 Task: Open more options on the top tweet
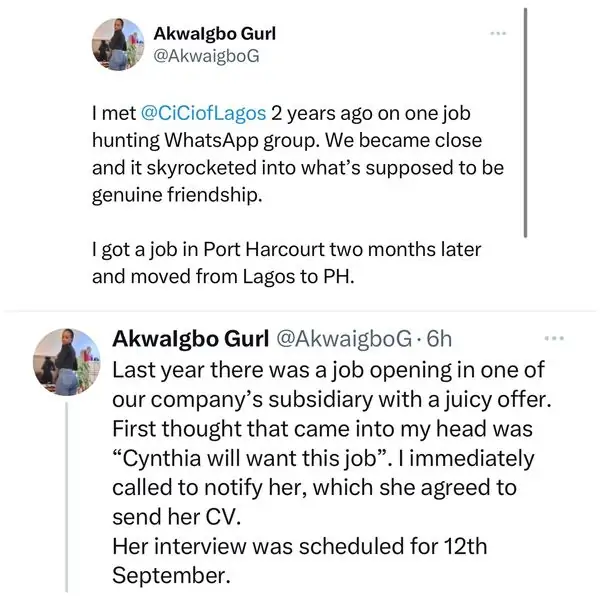pyautogui.click(x=498, y=34)
